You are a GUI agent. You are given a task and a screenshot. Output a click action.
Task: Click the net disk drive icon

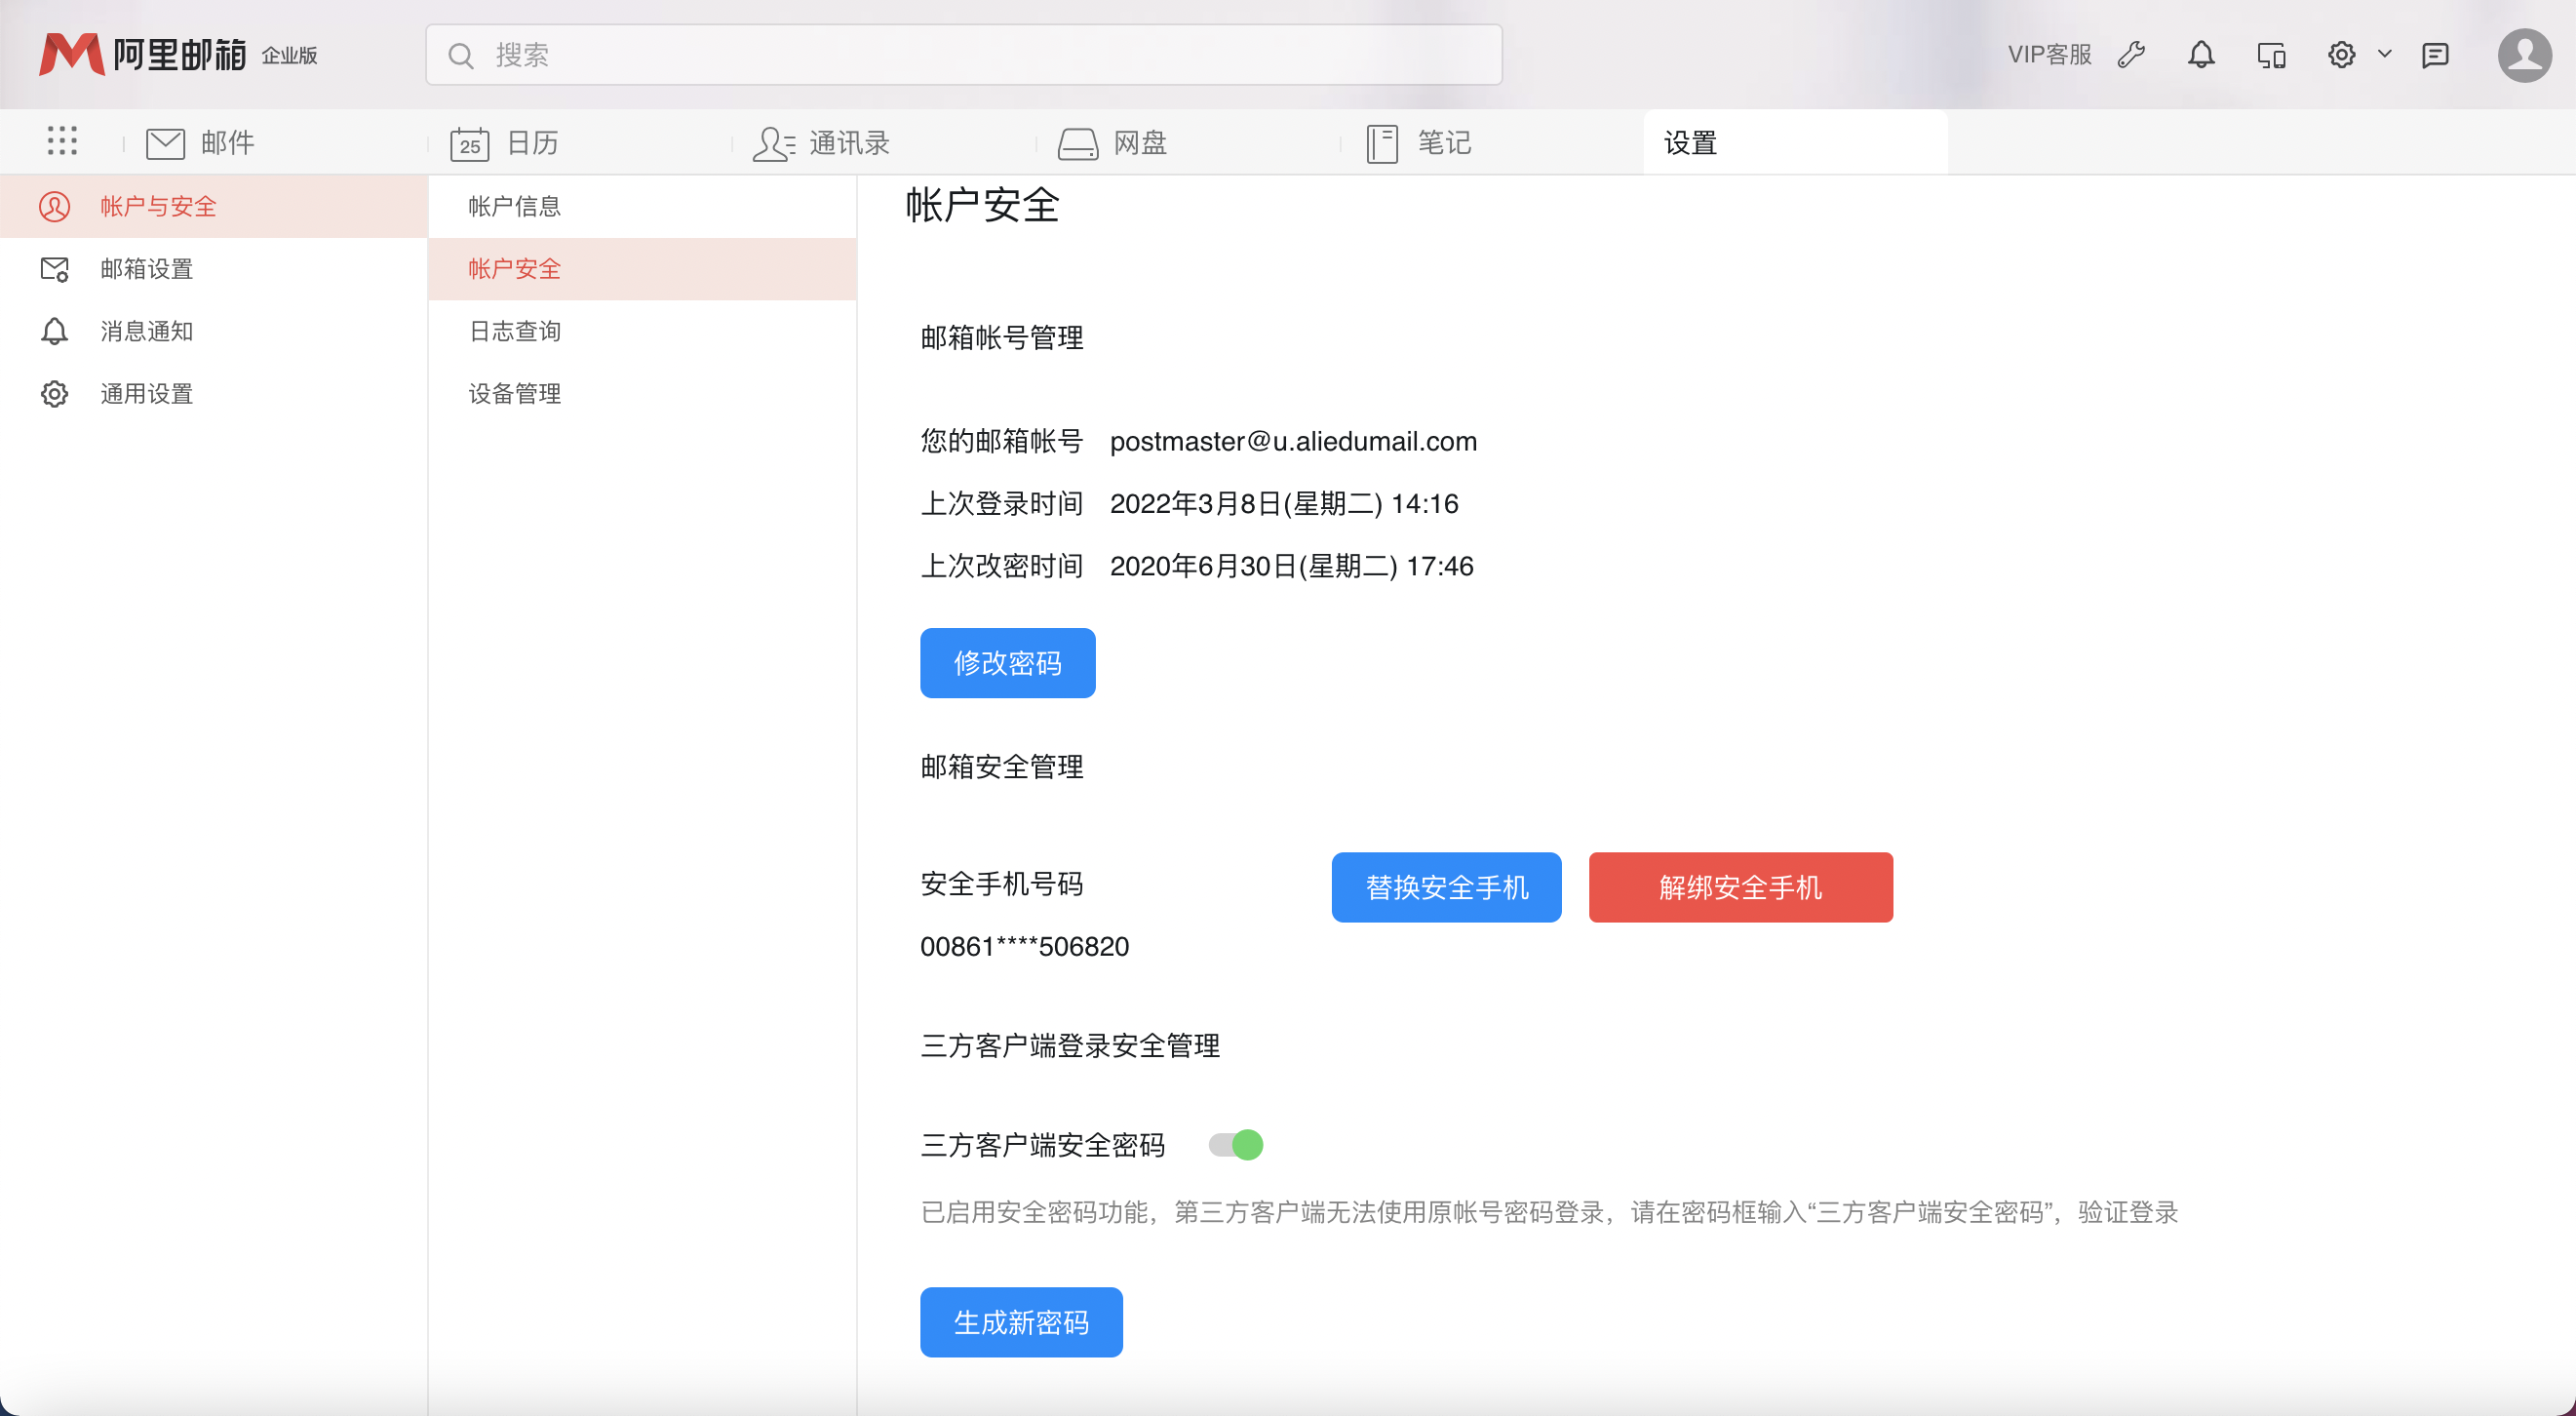pyautogui.click(x=1078, y=143)
